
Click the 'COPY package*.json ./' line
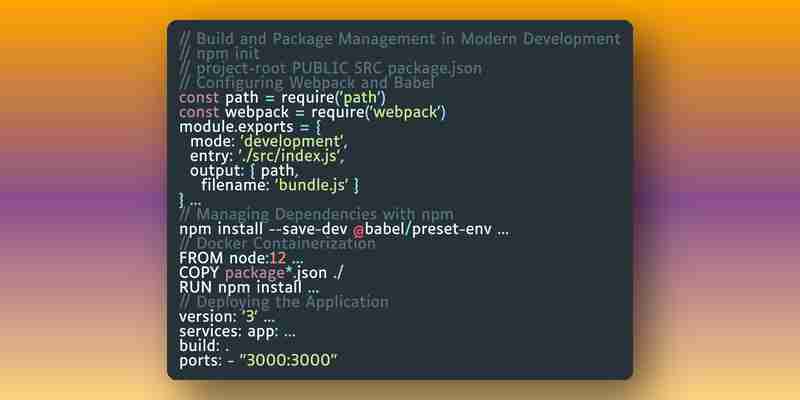pos(261,273)
